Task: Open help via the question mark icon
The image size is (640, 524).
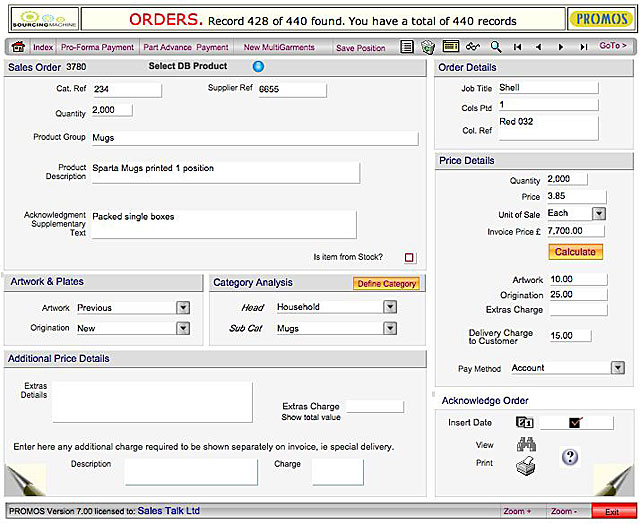Action: 570,457
